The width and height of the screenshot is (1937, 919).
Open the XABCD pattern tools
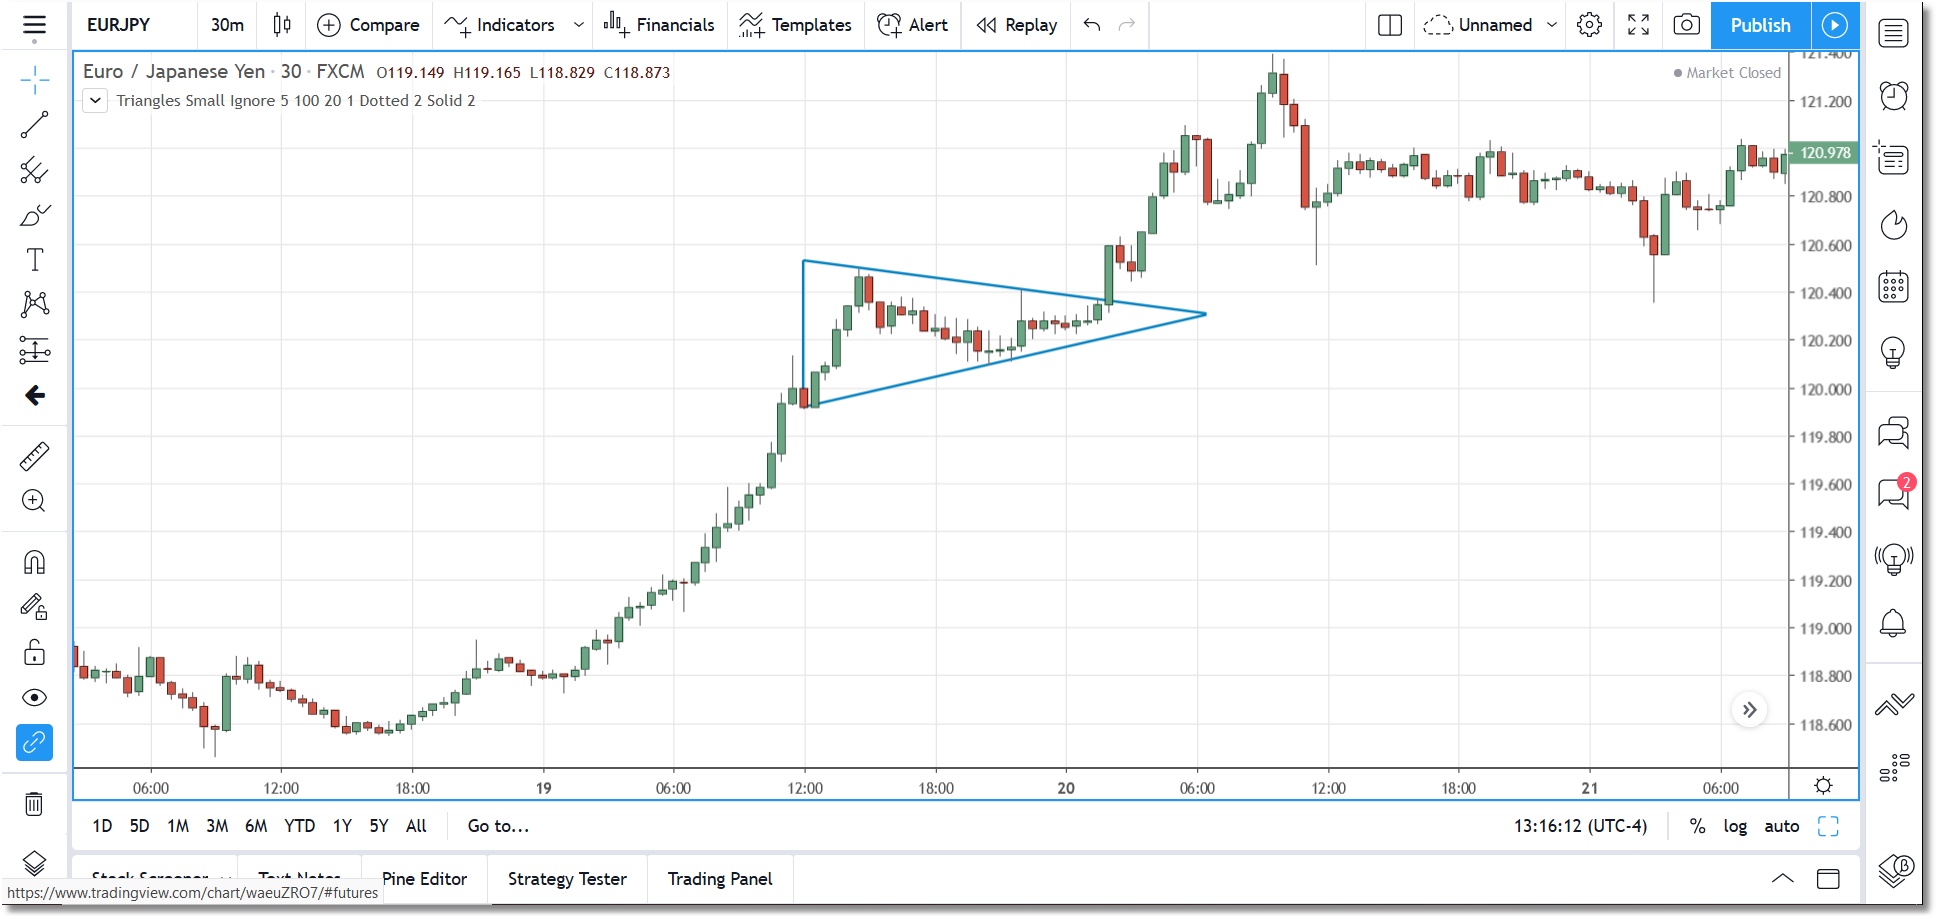34,304
